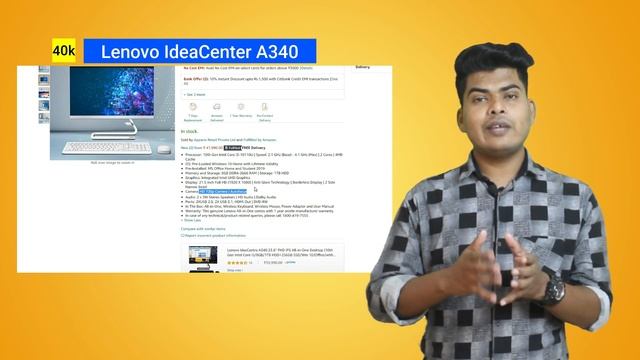Click the main Lenovo all-in-one product image
This screenshot has height=360, width=640.
point(112,113)
